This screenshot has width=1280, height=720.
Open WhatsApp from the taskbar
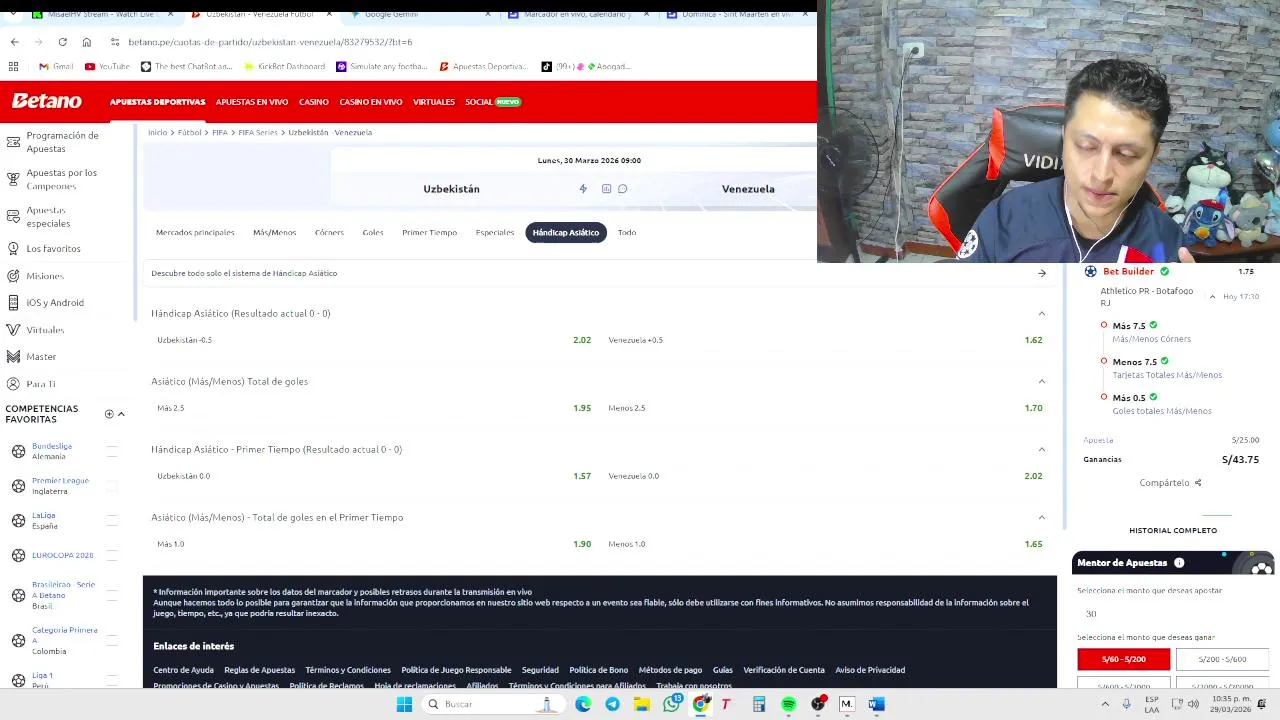[x=671, y=704]
